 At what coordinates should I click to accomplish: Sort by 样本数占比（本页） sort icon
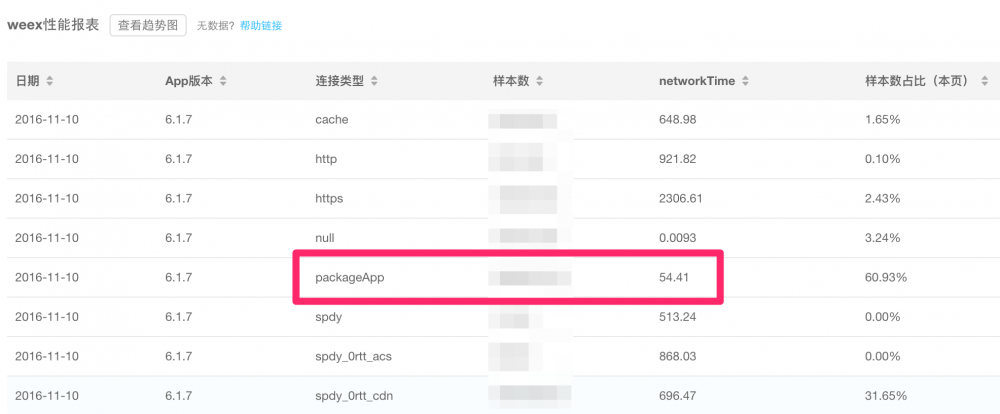tap(985, 81)
